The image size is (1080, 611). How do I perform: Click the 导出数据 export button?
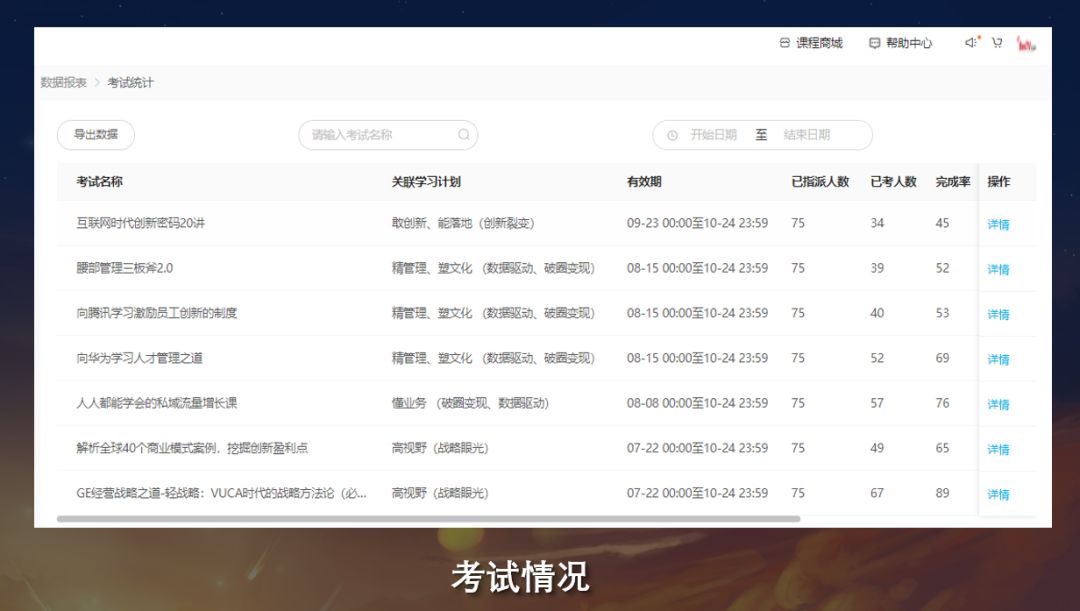(96, 135)
